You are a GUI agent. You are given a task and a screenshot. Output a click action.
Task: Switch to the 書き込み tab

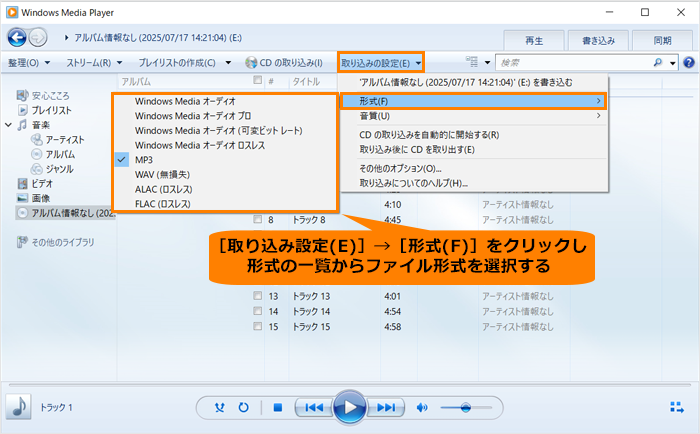click(x=598, y=41)
